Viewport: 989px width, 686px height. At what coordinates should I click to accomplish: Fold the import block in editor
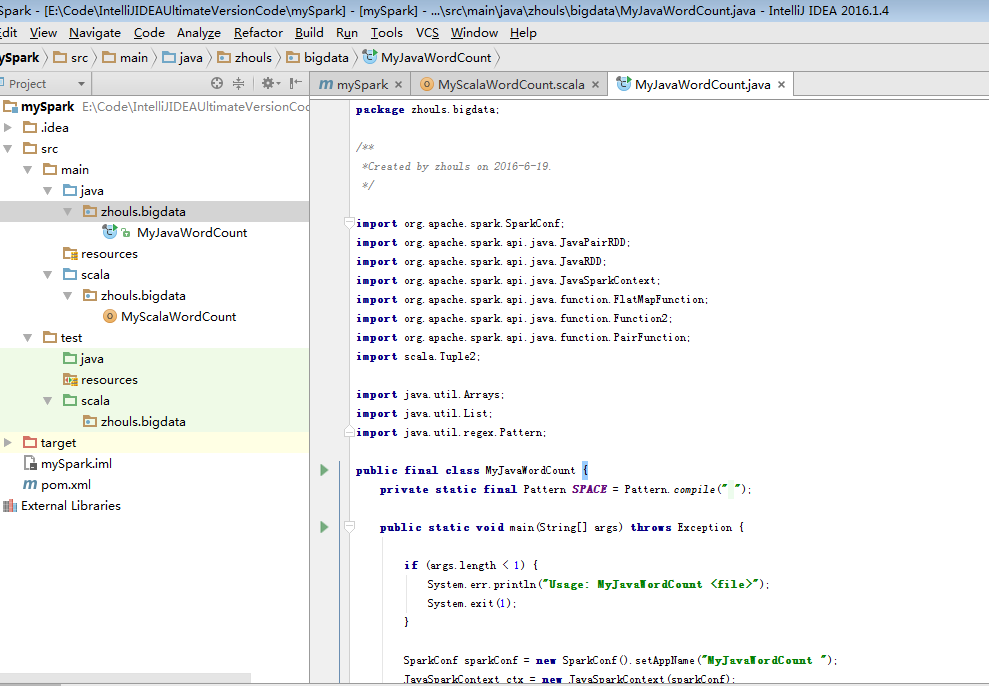[x=349, y=222]
